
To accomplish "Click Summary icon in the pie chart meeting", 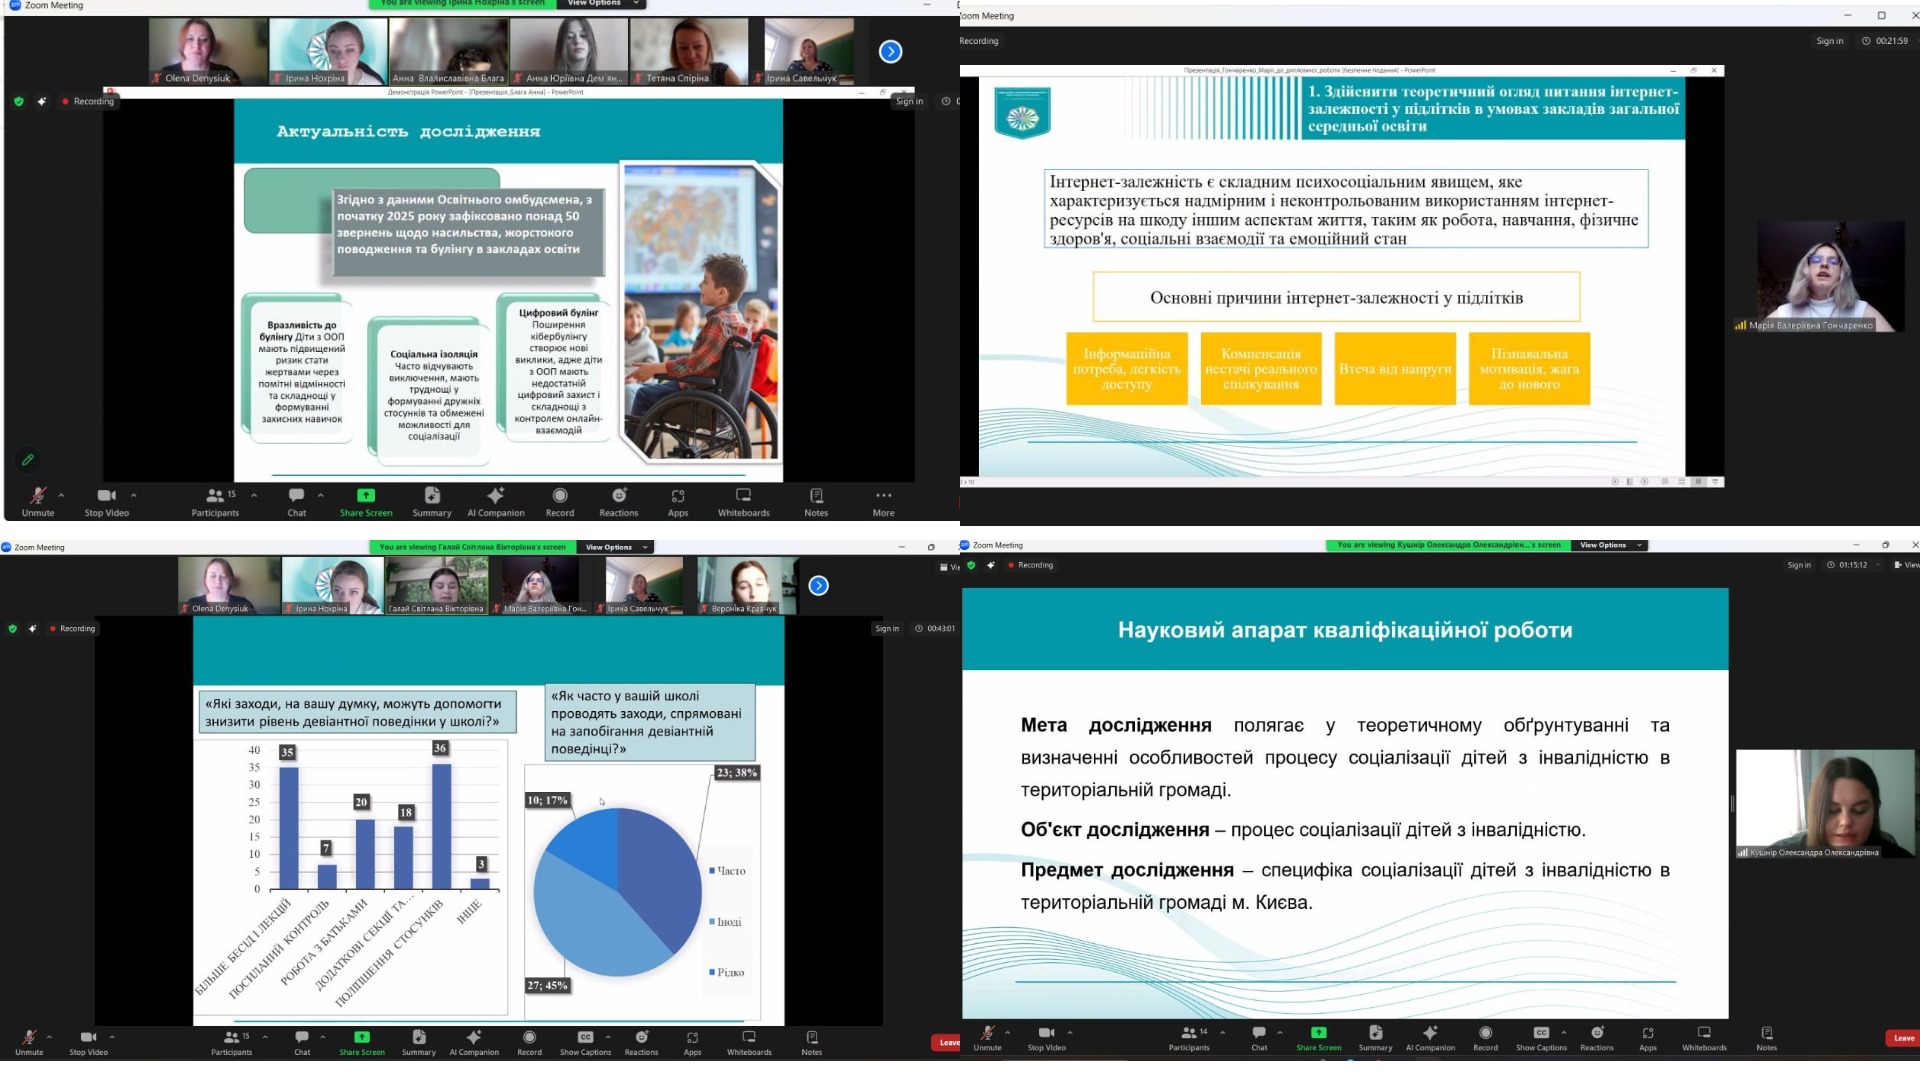I will pyautogui.click(x=419, y=1042).
